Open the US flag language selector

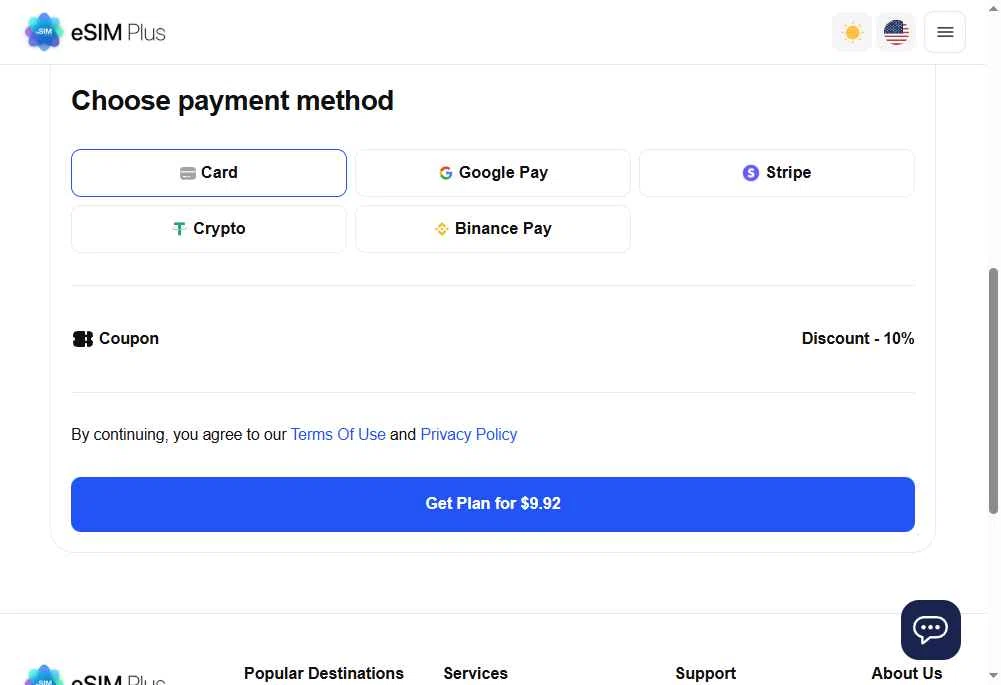point(896,32)
